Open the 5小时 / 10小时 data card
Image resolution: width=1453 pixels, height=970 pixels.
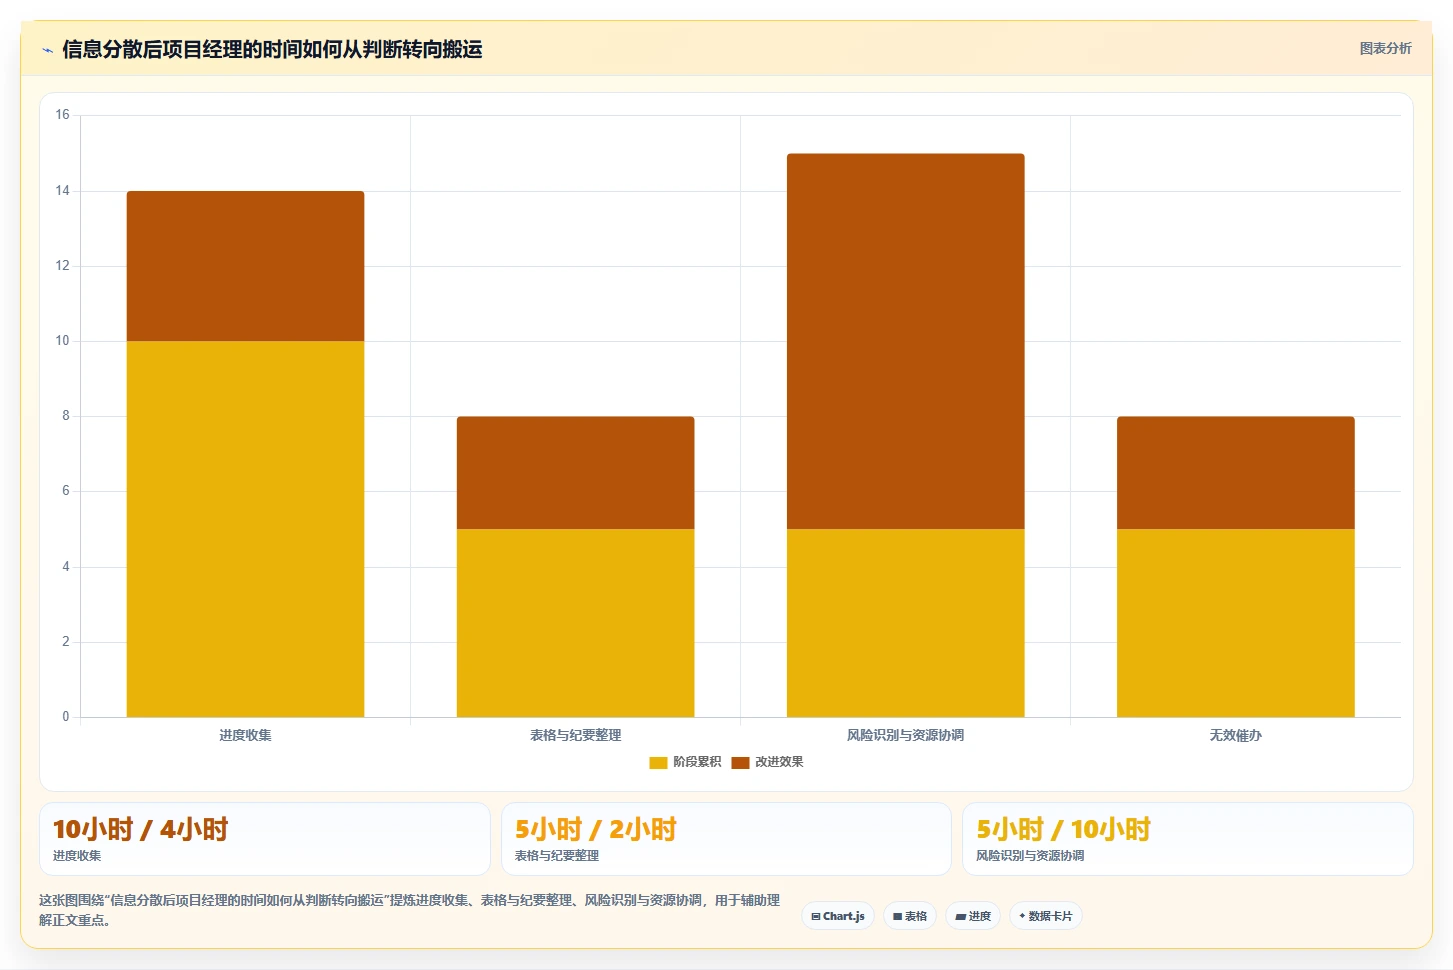tap(1188, 839)
